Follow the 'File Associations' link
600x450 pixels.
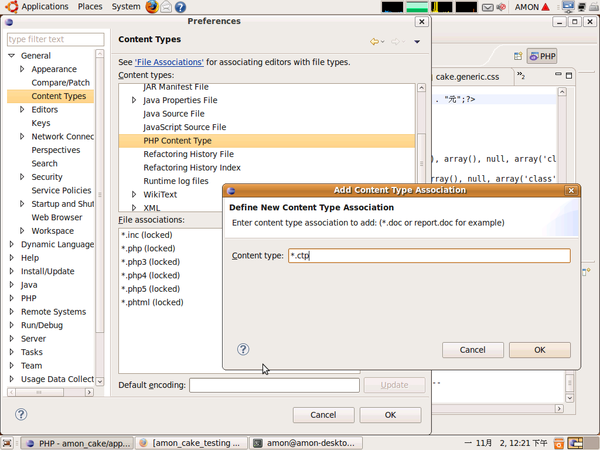(169, 62)
